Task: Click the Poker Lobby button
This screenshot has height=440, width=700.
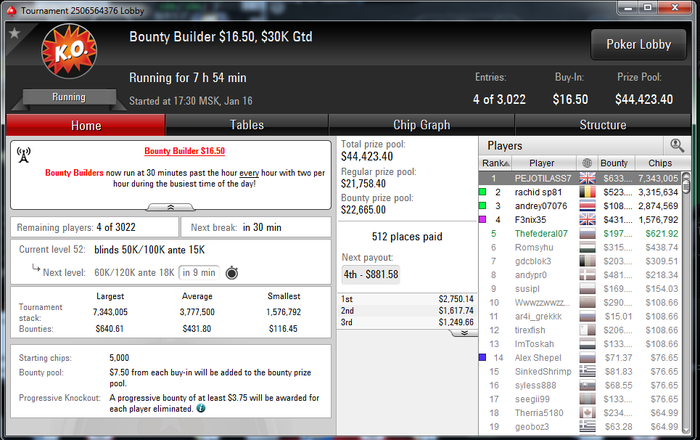Action: click(638, 45)
